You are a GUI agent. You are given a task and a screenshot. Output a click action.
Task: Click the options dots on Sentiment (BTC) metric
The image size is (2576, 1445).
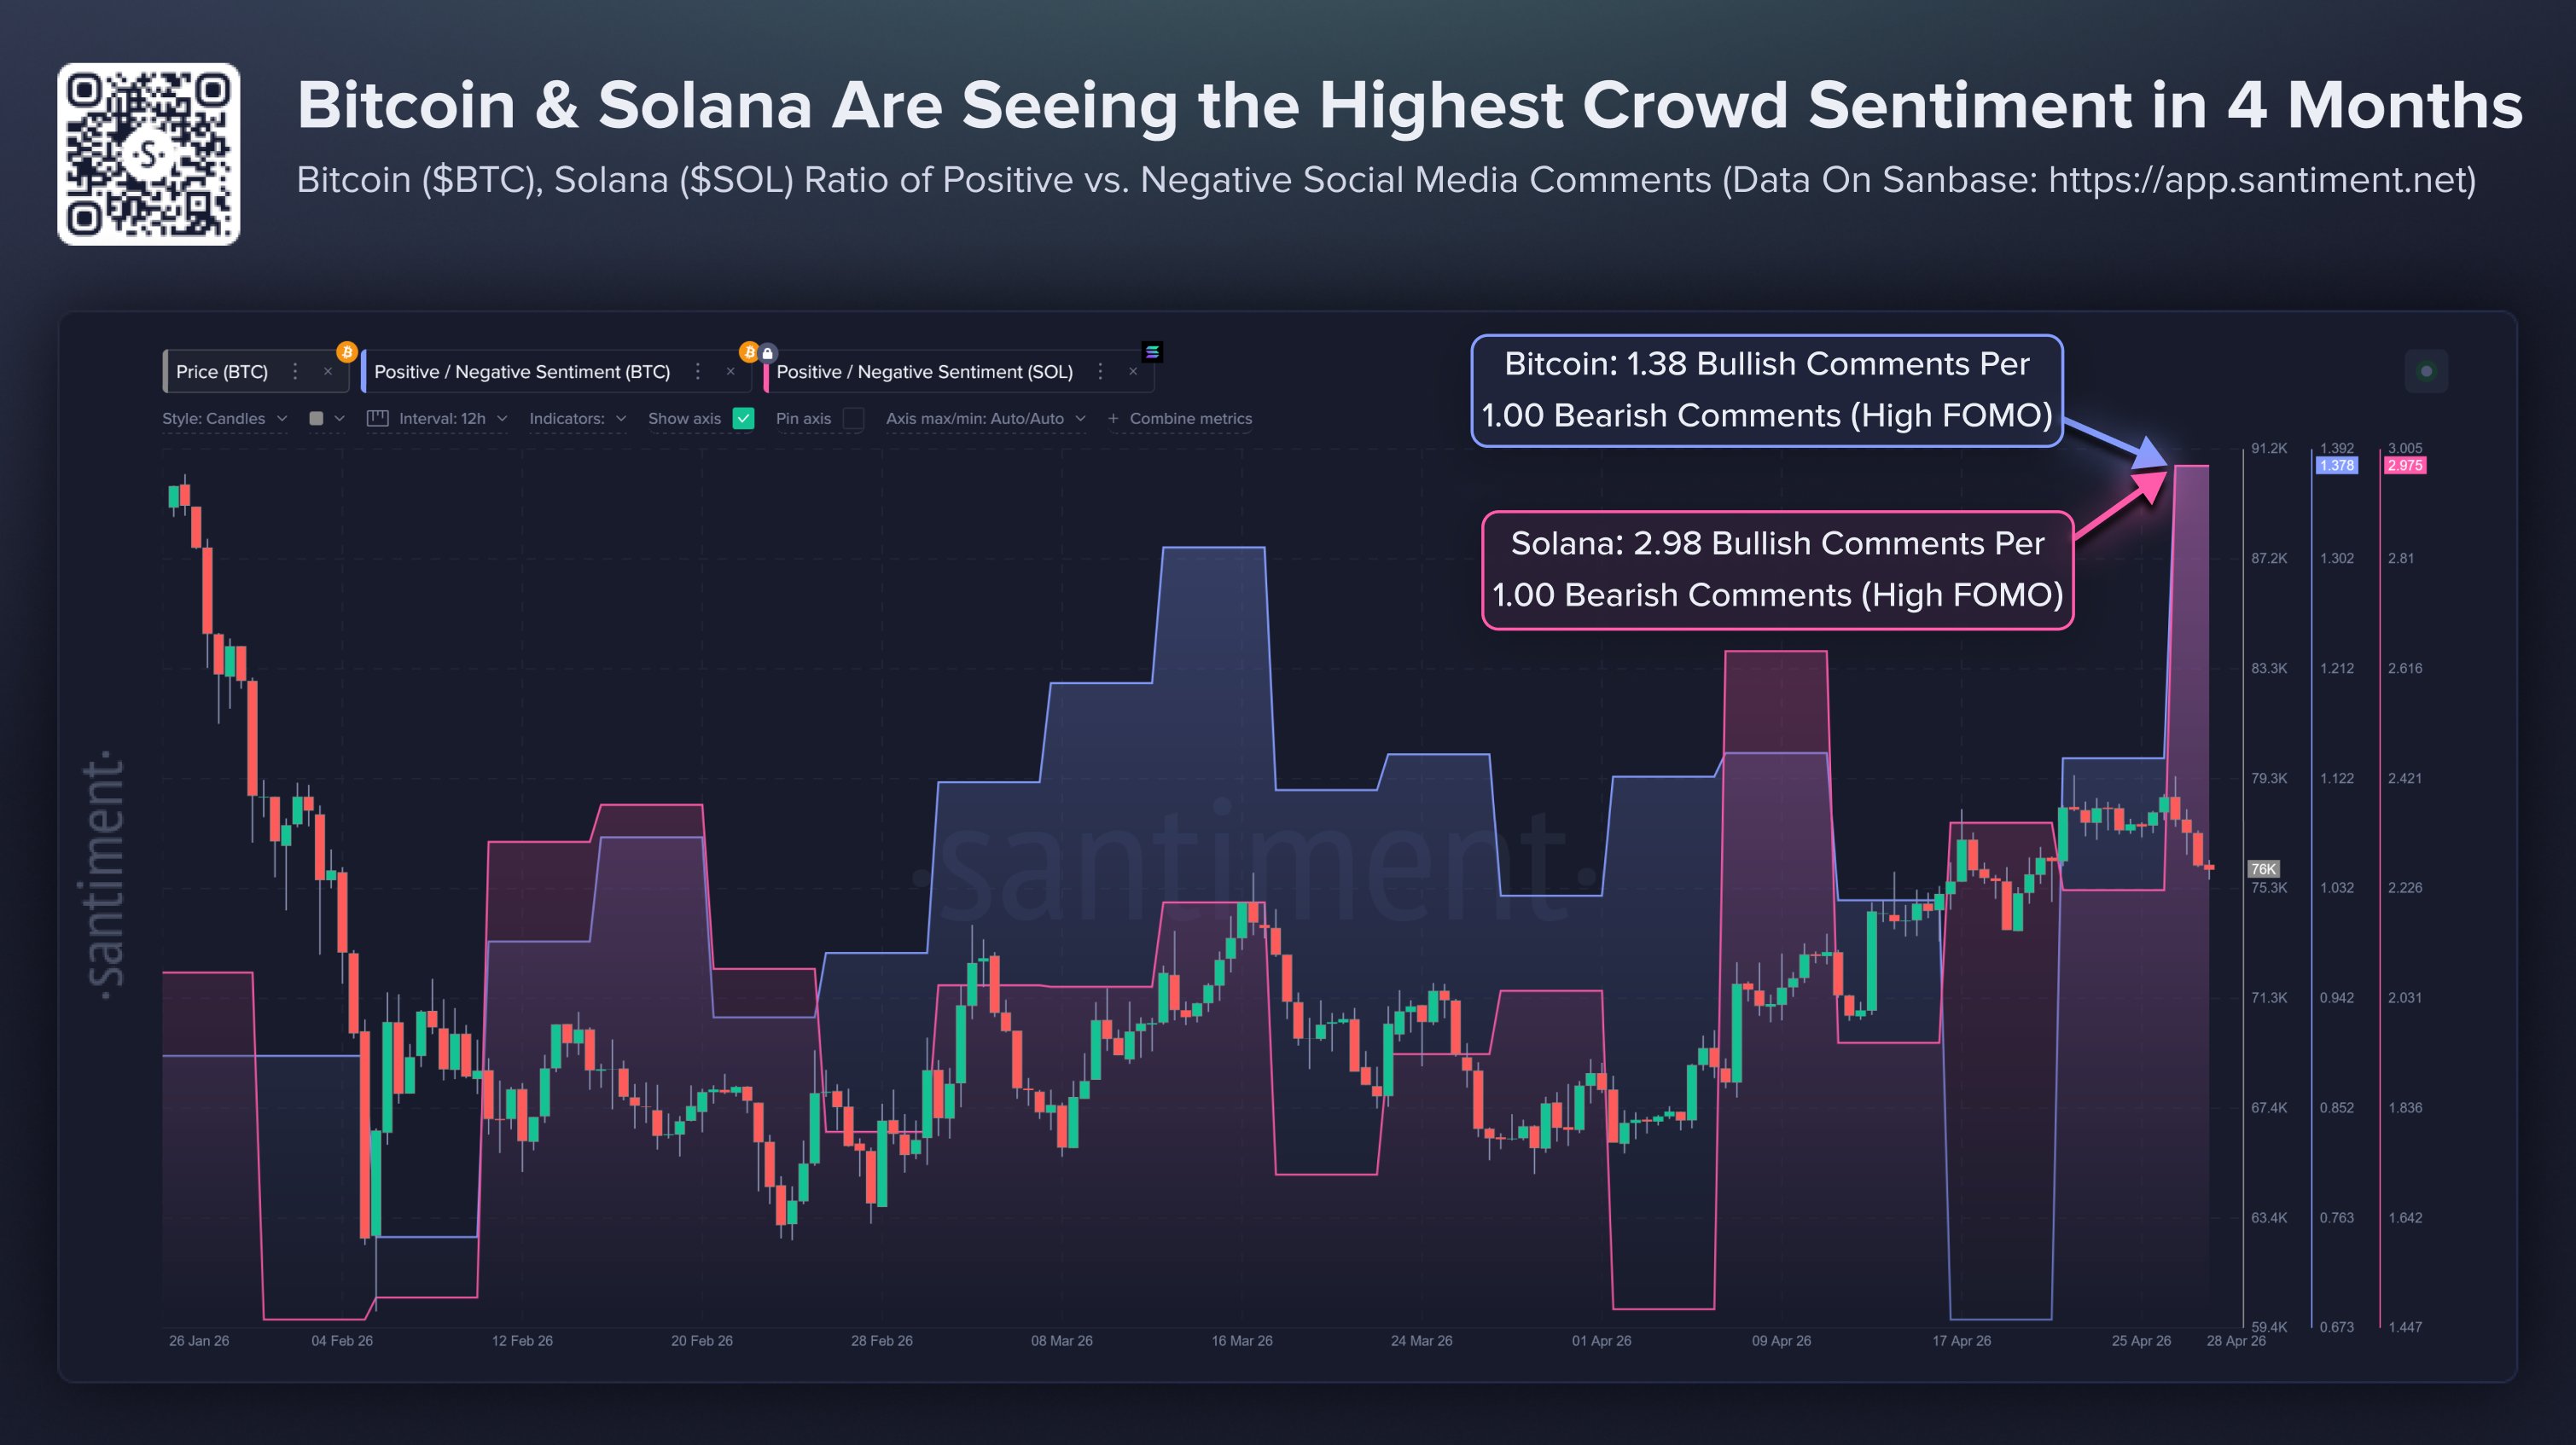pyautogui.click(x=697, y=372)
